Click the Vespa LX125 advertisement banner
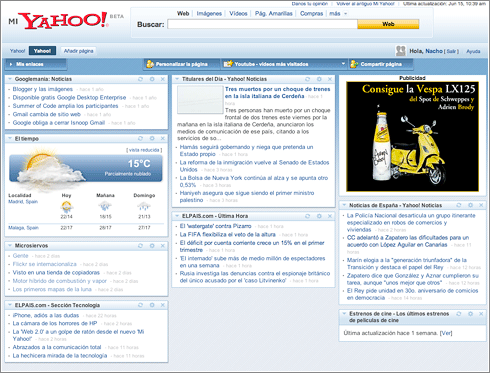This screenshot has height=373, width=490. 413,137
